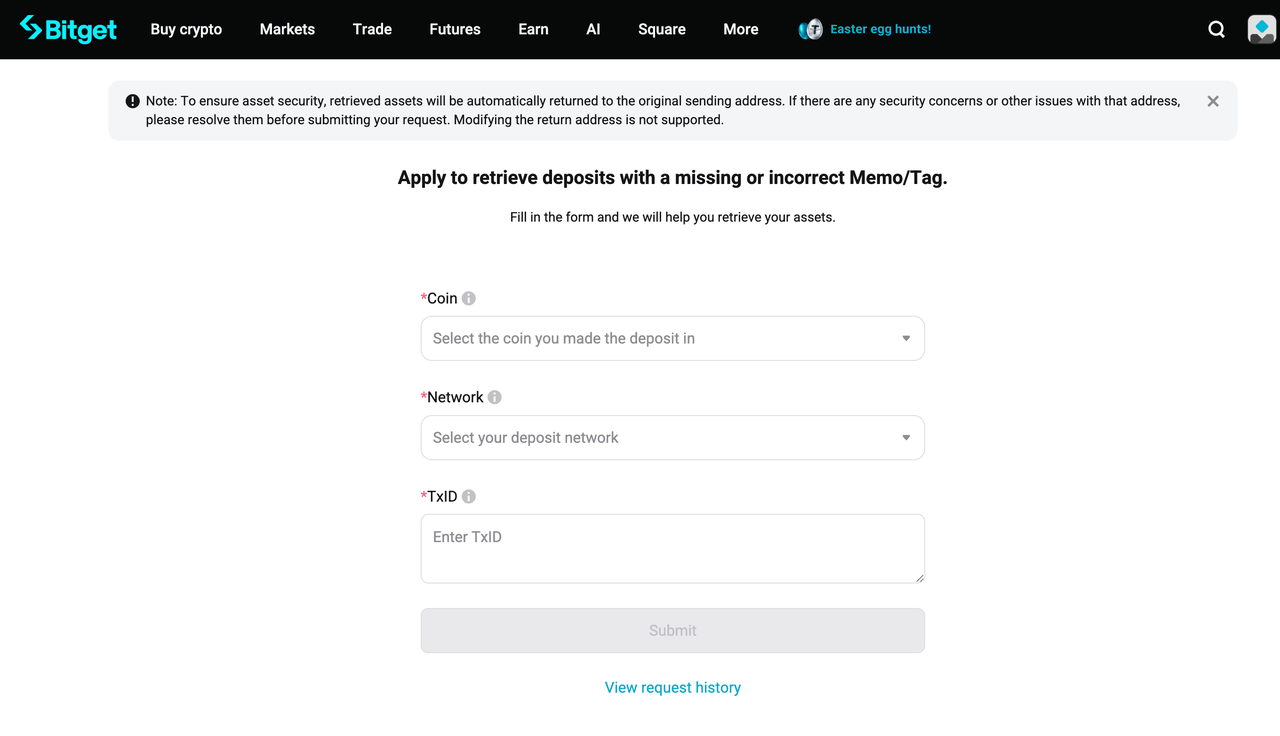Viewport: 1280px width, 736px height.
Task: Click the Easter egg hunts mascot icon
Action: coord(810,29)
